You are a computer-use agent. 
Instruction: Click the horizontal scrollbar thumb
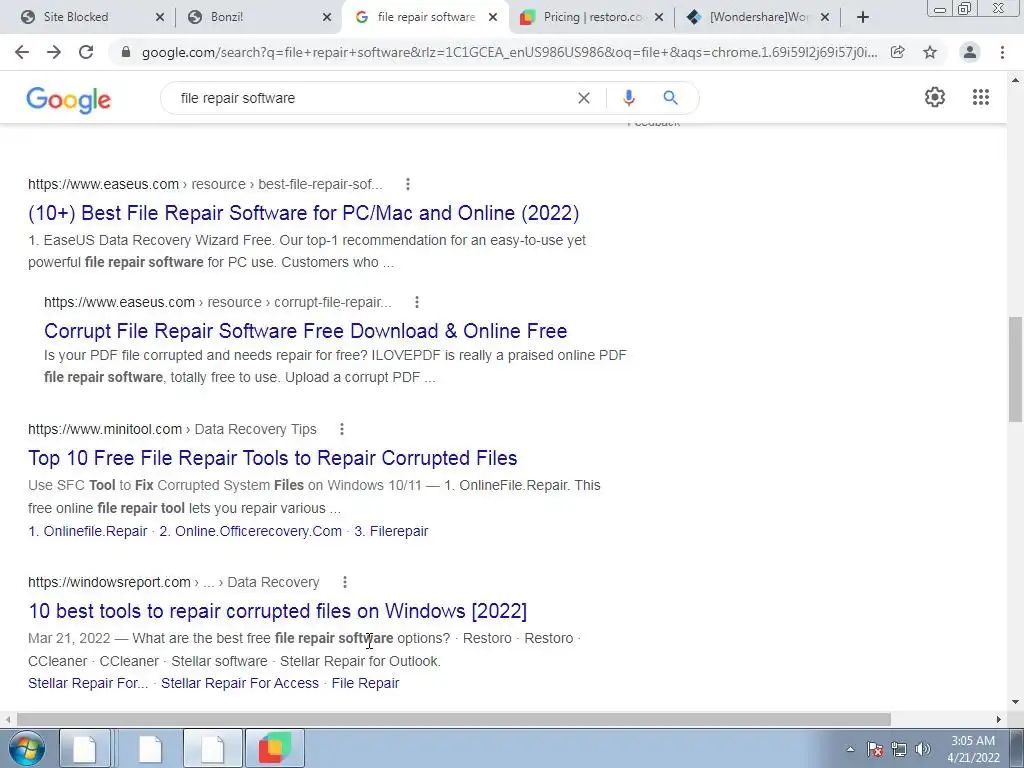pyautogui.click(x=454, y=719)
